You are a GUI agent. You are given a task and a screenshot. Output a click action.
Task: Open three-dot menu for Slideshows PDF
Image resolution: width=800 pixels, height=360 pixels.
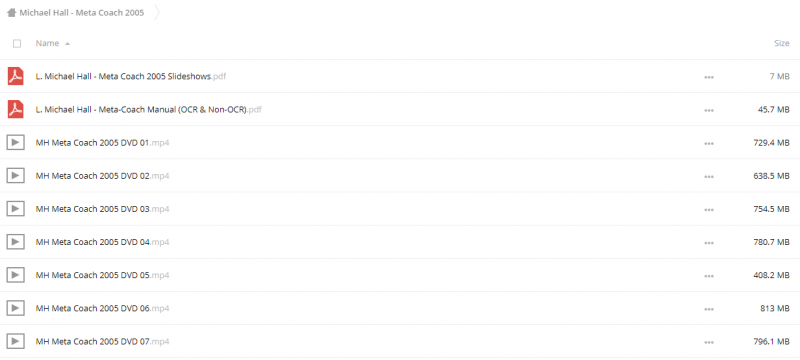tap(709, 77)
